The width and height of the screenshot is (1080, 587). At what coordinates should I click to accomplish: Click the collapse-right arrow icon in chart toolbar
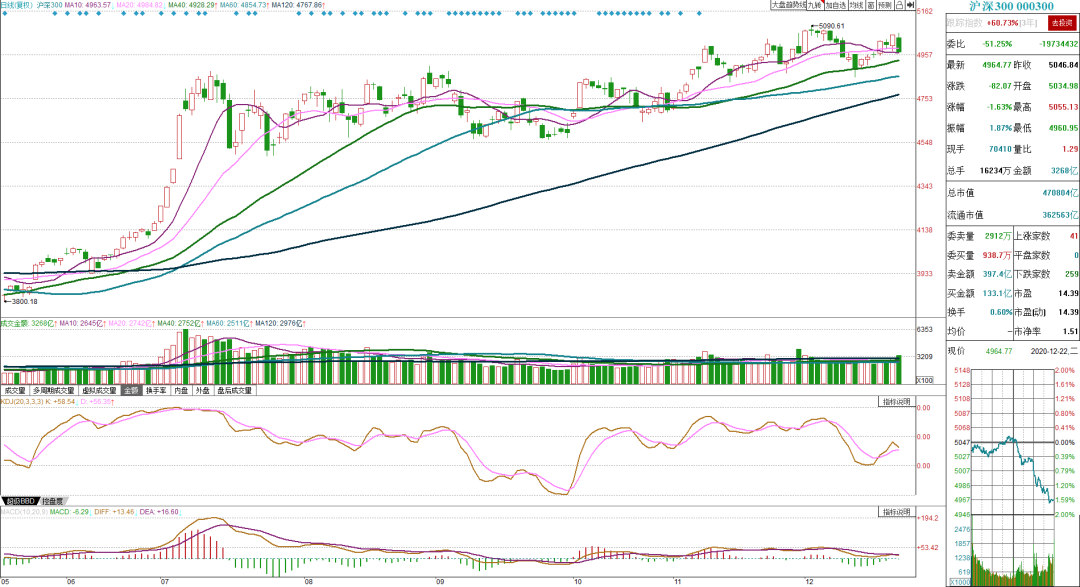pos(910,5)
